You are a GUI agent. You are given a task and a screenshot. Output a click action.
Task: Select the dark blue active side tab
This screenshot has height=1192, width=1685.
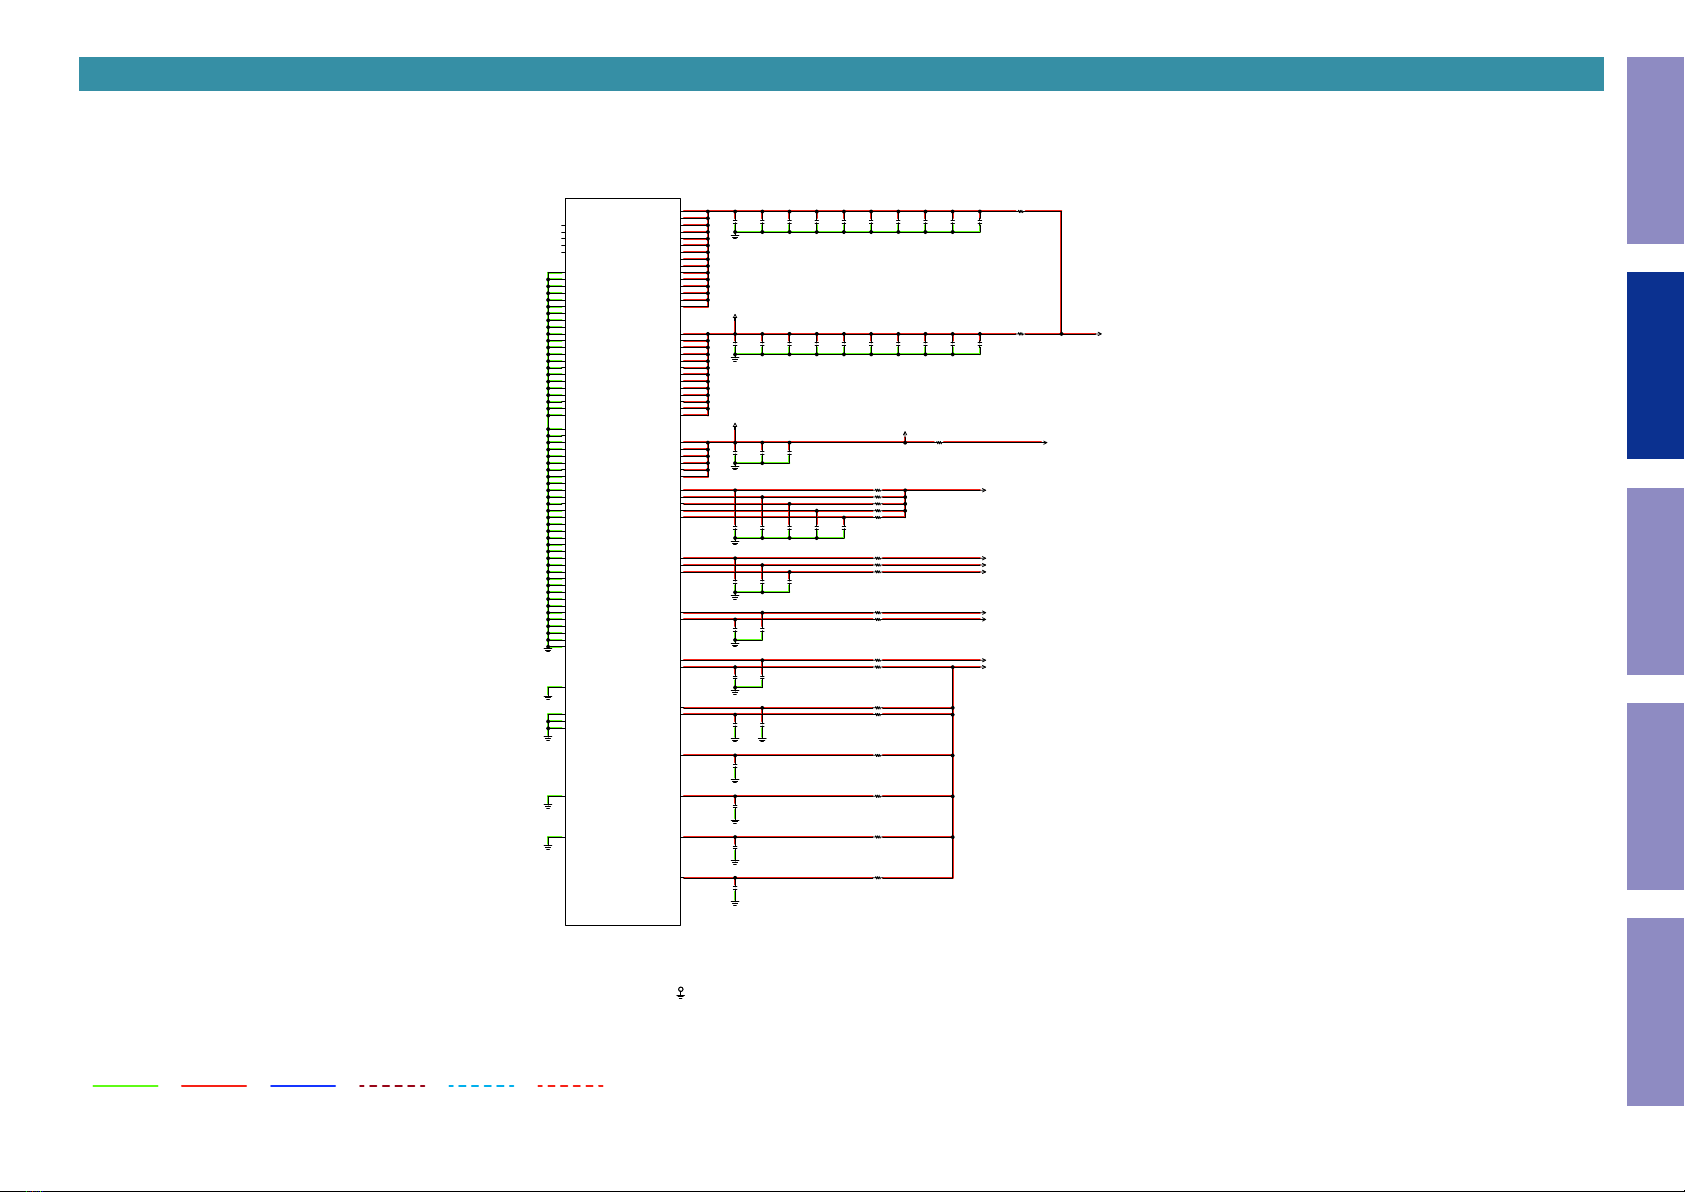[x=1655, y=366]
